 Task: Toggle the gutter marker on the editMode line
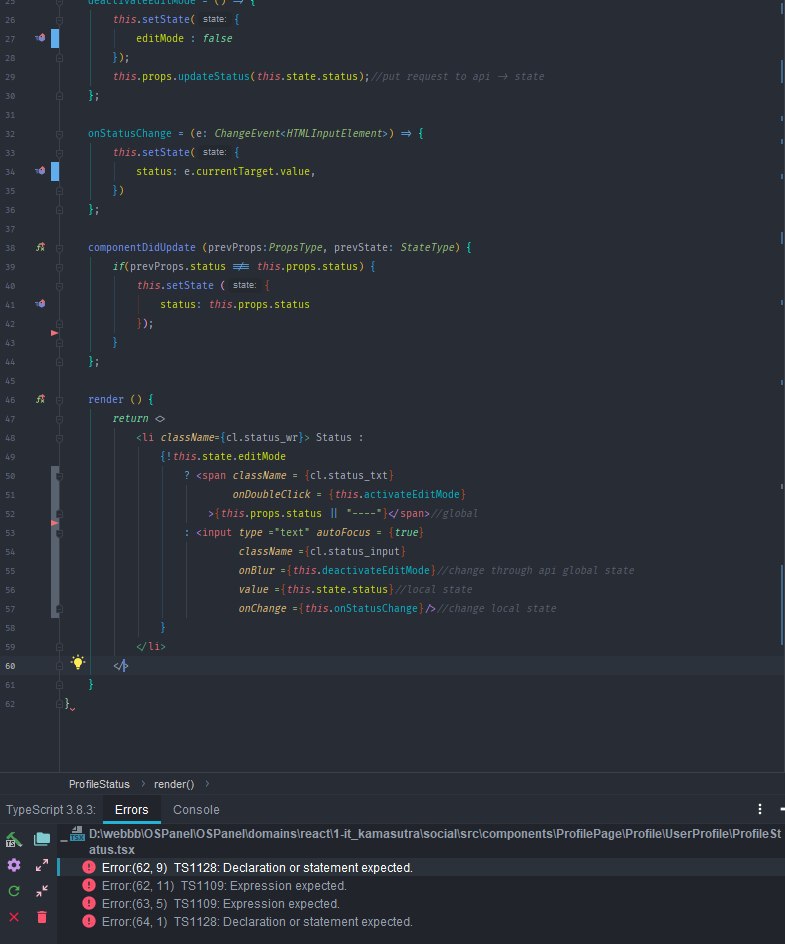coord(40,38)
